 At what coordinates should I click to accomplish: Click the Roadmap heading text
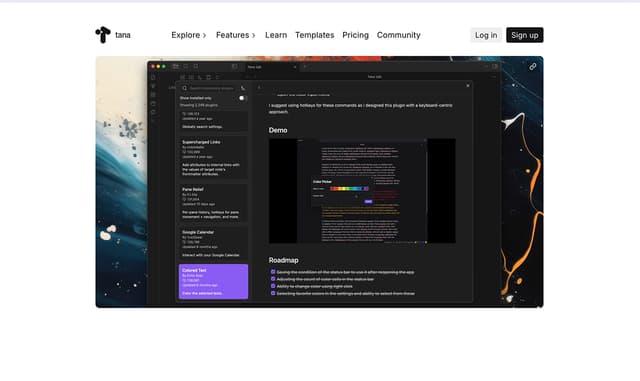click(x=283, y=260)
